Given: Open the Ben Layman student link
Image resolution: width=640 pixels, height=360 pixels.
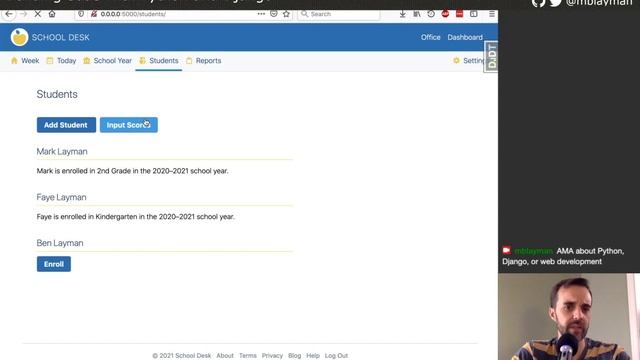Looking at the screenshot, I should tap(60, 243).
